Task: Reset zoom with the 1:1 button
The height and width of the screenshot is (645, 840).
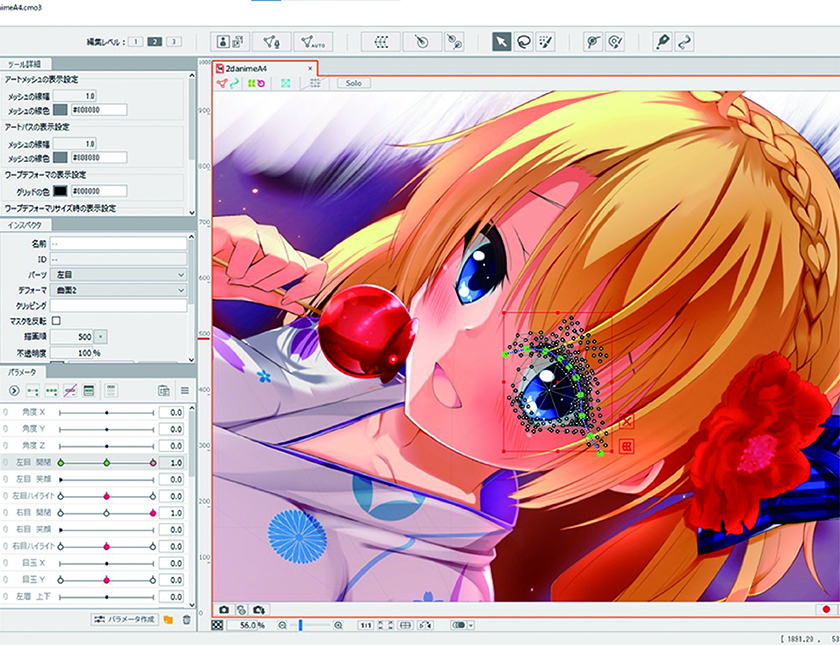Action: point(365,625)
